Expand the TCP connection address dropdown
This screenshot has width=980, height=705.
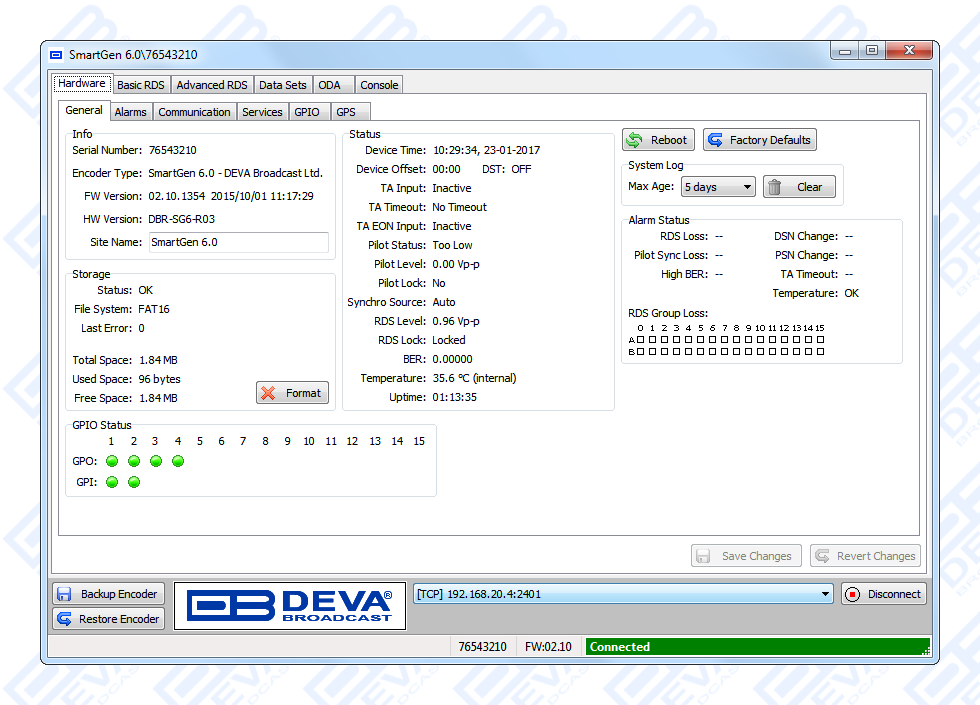pyautogui.click(x=825, y=594)
